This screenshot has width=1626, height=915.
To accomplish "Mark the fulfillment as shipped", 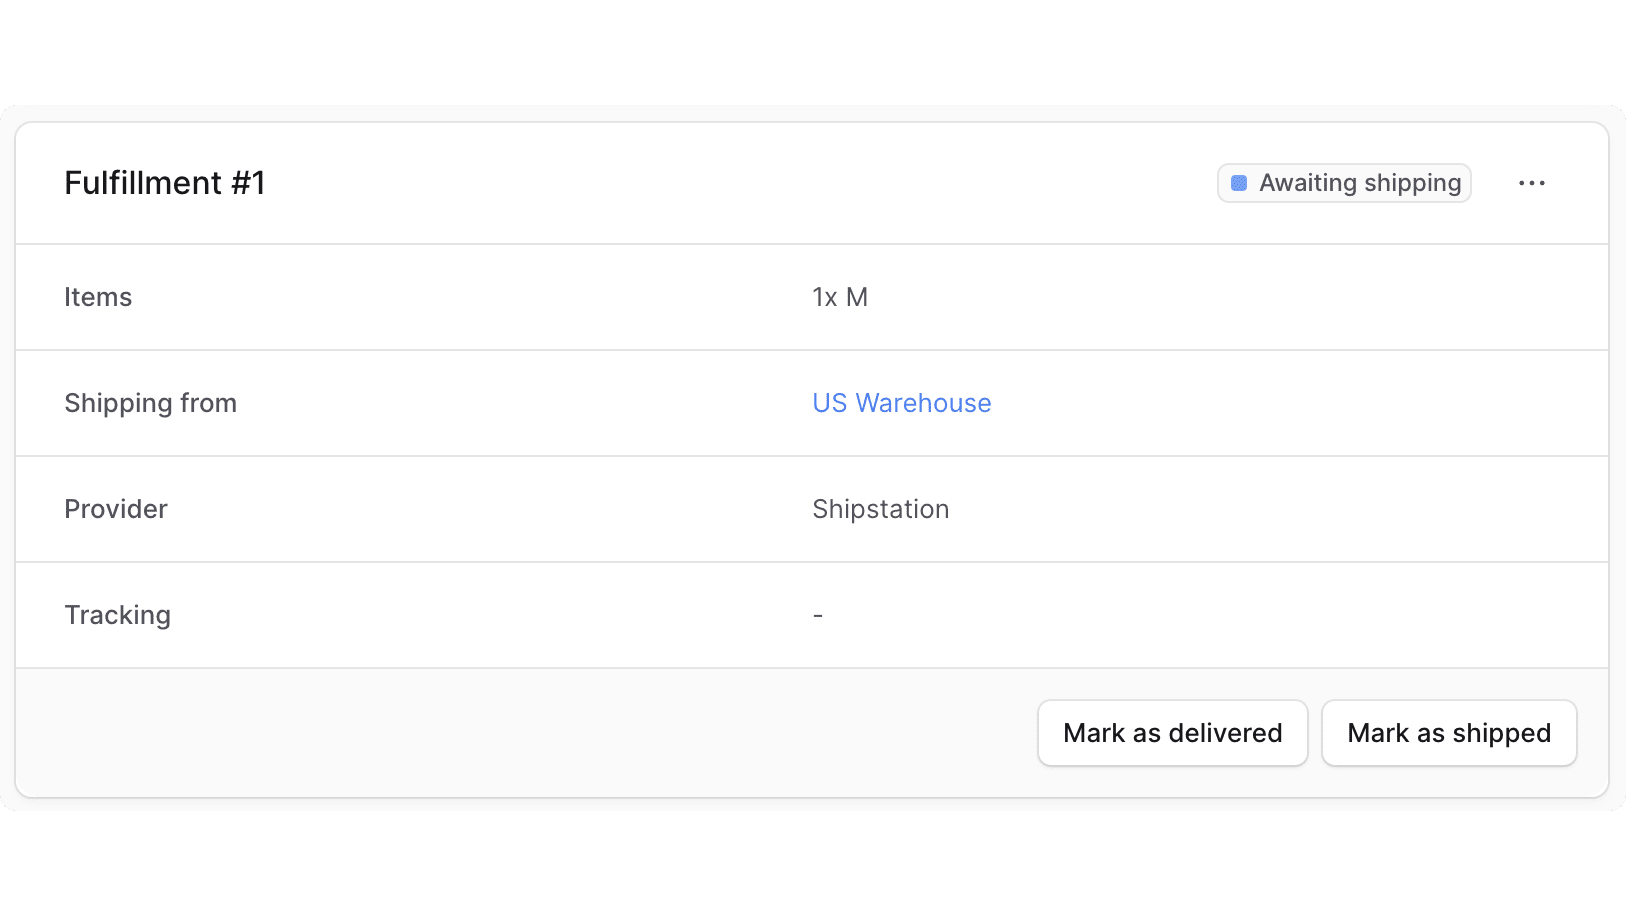I will click(1449, 733).
